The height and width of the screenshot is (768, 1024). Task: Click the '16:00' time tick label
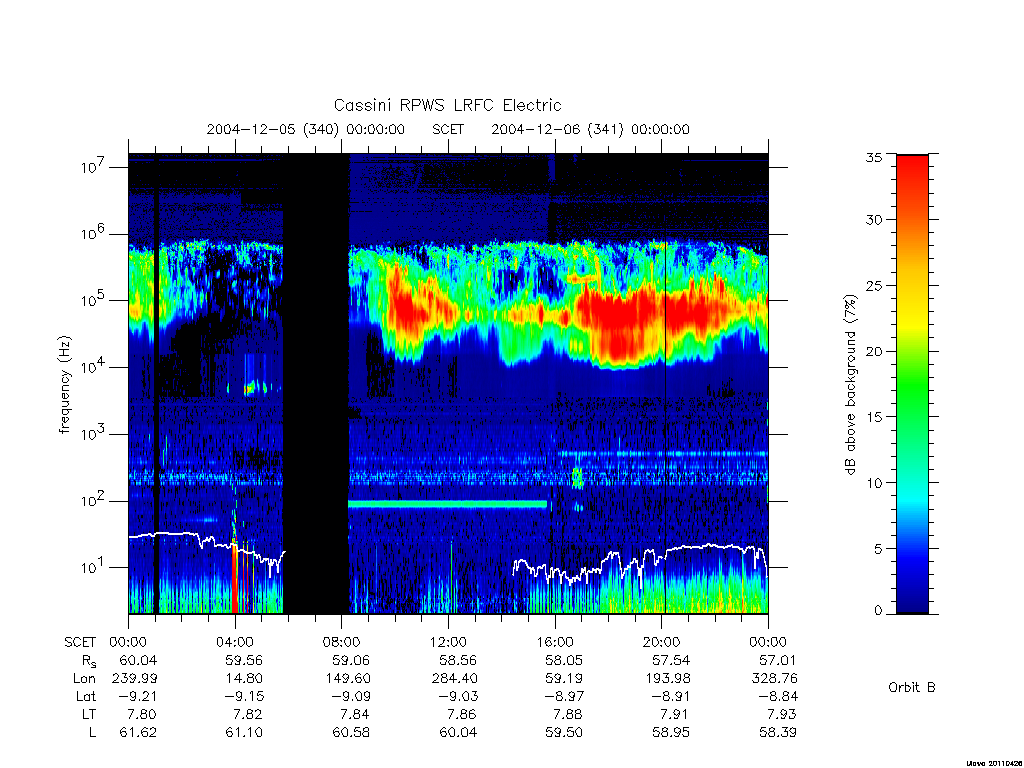click(555, 642)
